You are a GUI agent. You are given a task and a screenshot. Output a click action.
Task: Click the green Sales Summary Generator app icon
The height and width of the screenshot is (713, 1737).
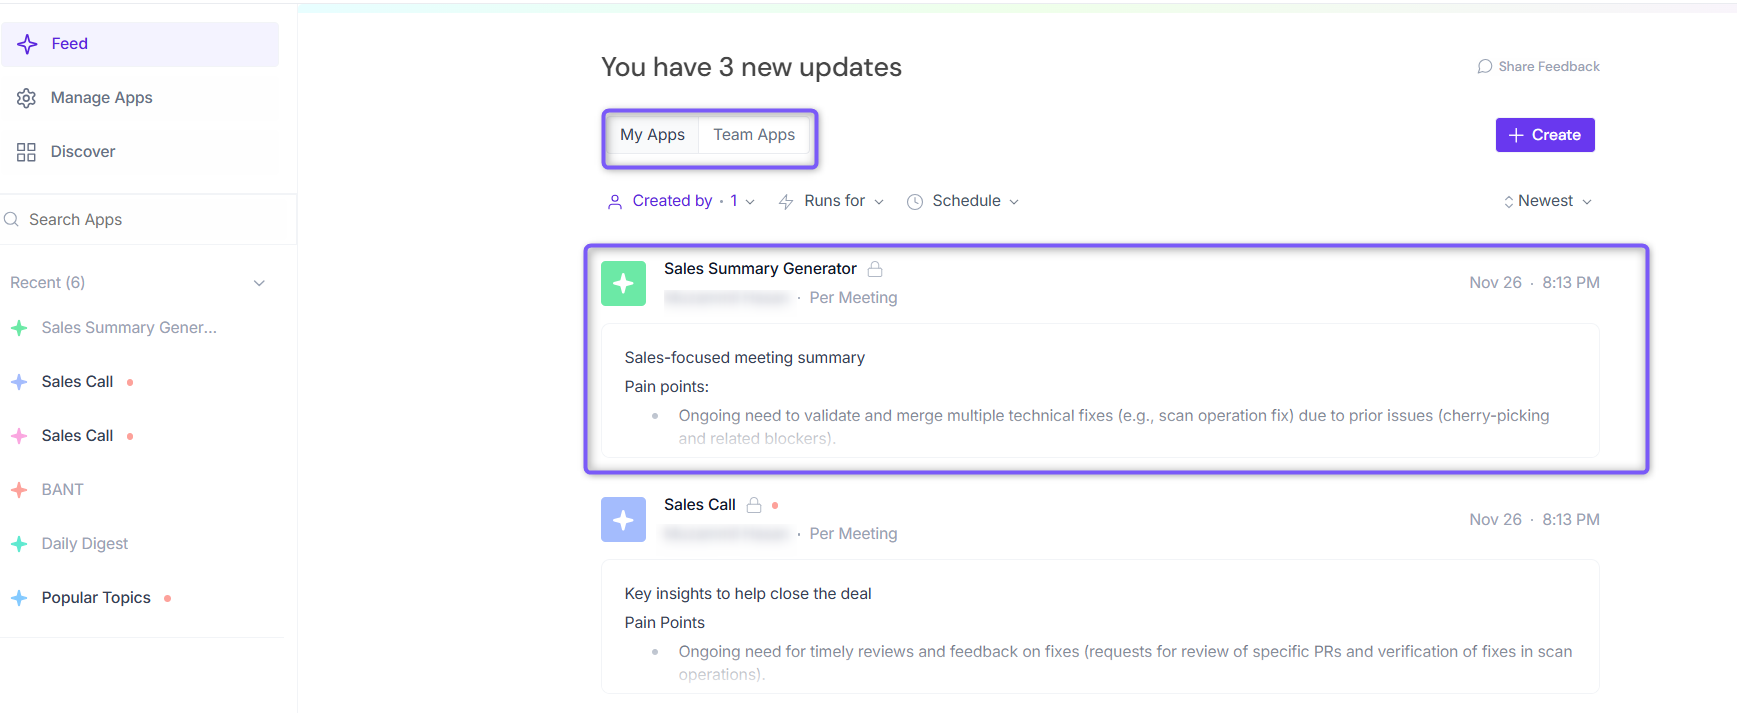tap(623, 284)
